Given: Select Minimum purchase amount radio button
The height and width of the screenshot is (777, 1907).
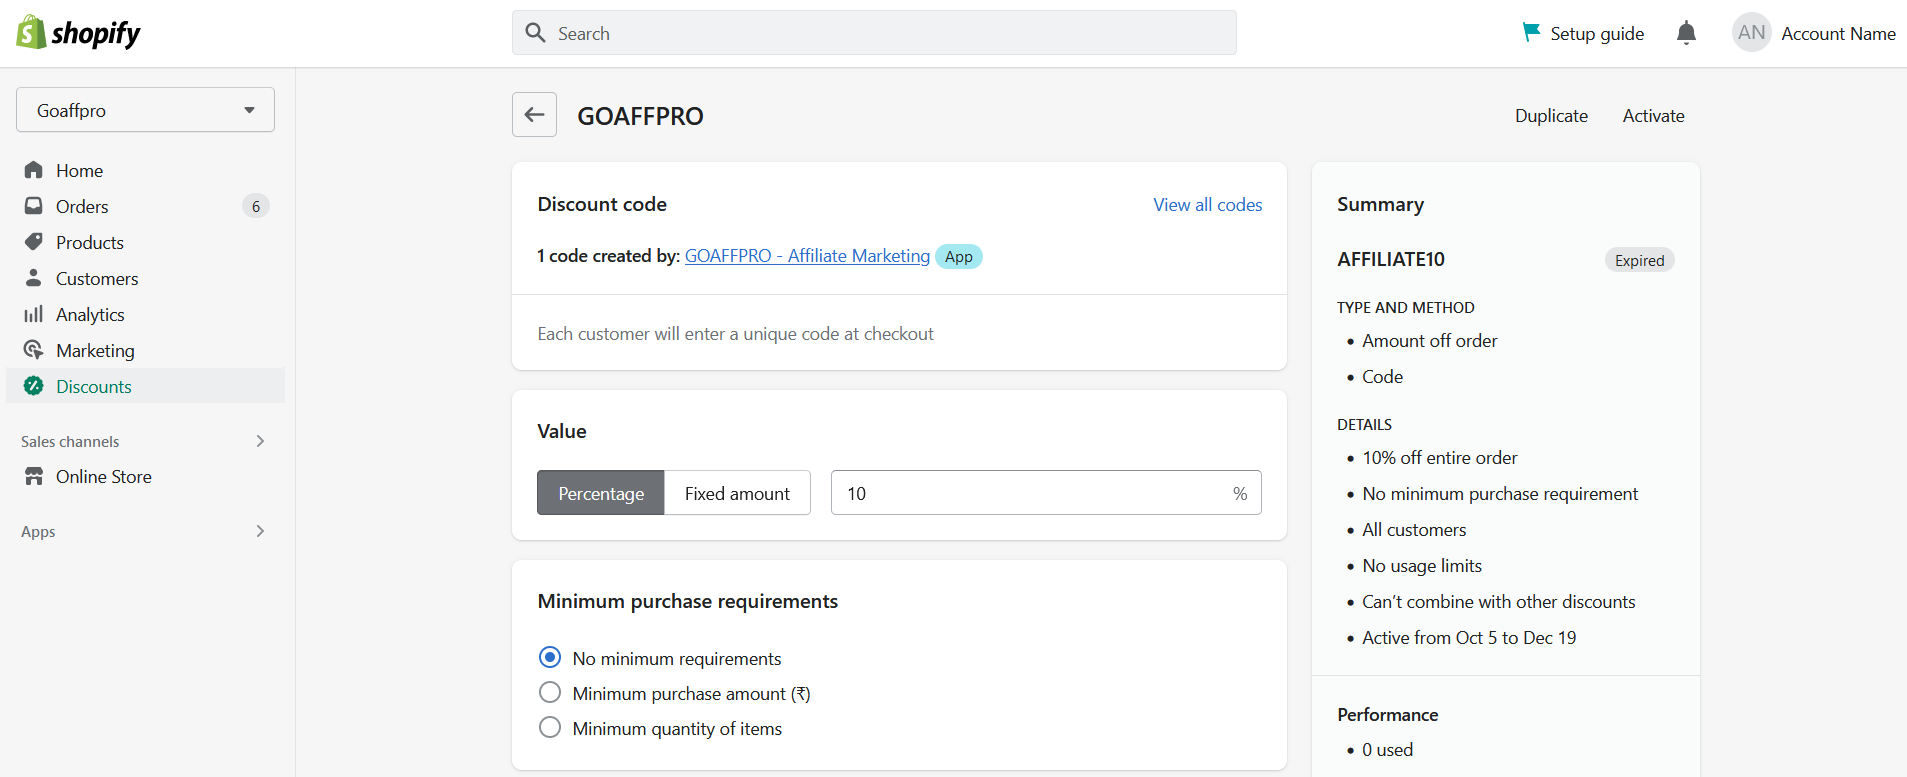Looking at the screenshot, I should 550,692.
